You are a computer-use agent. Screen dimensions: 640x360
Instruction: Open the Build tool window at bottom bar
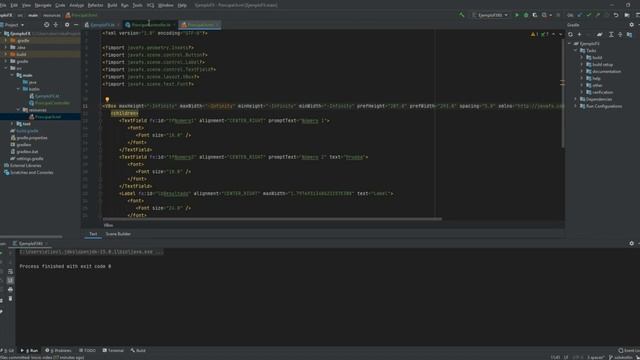(x=138, y=350)
